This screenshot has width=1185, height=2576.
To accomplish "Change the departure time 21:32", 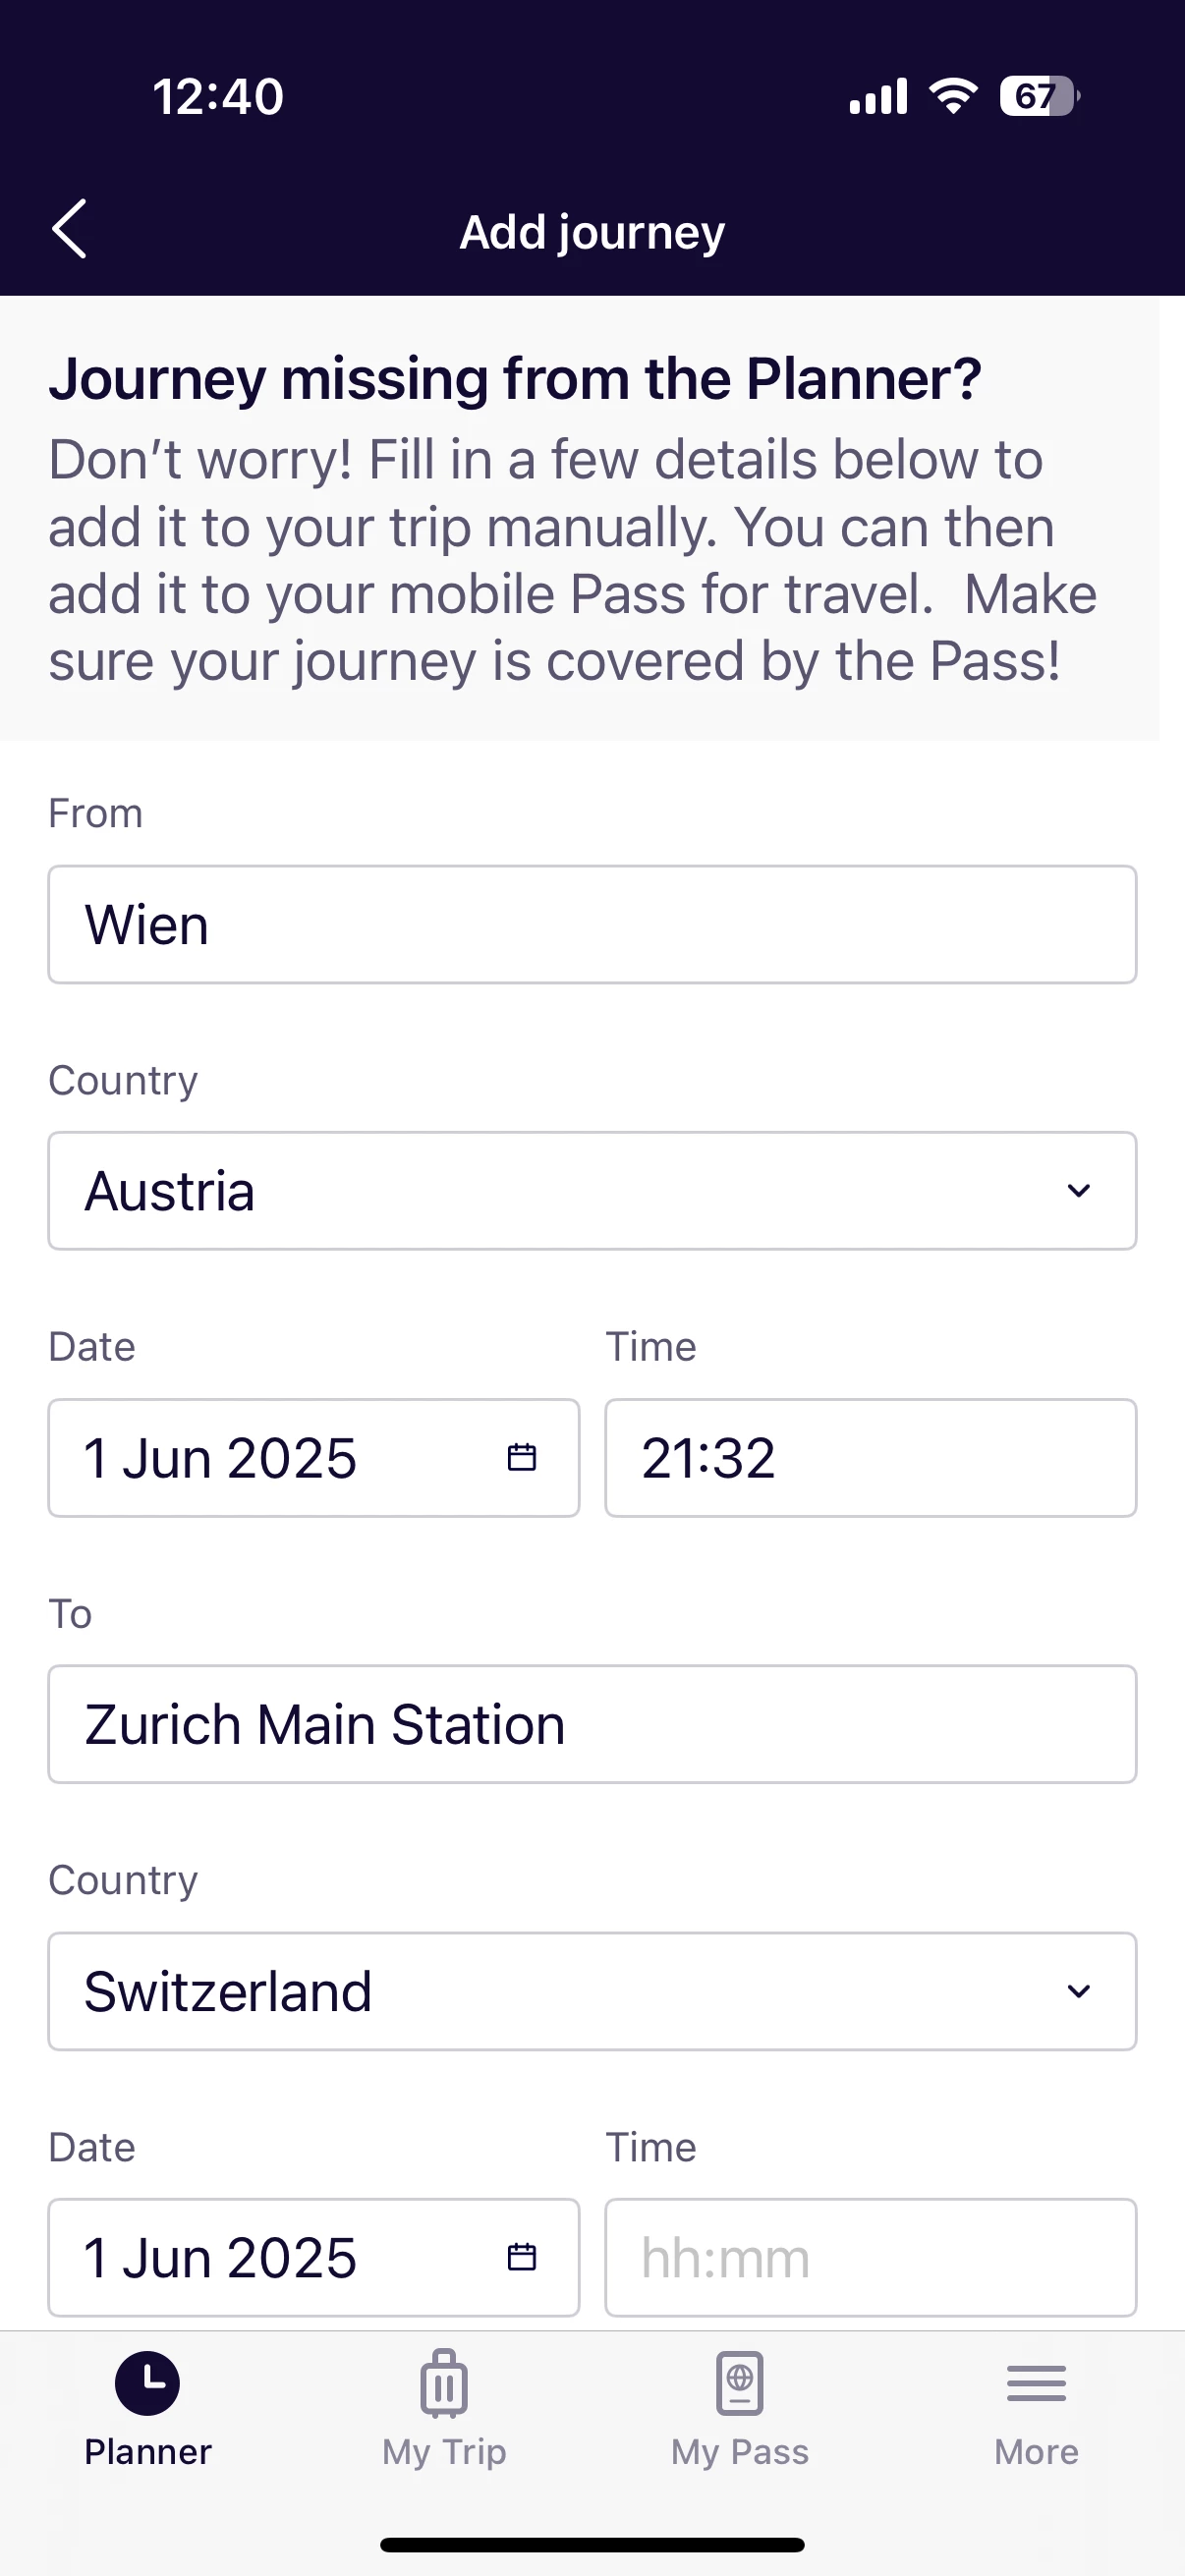I will click(870, 1457).
